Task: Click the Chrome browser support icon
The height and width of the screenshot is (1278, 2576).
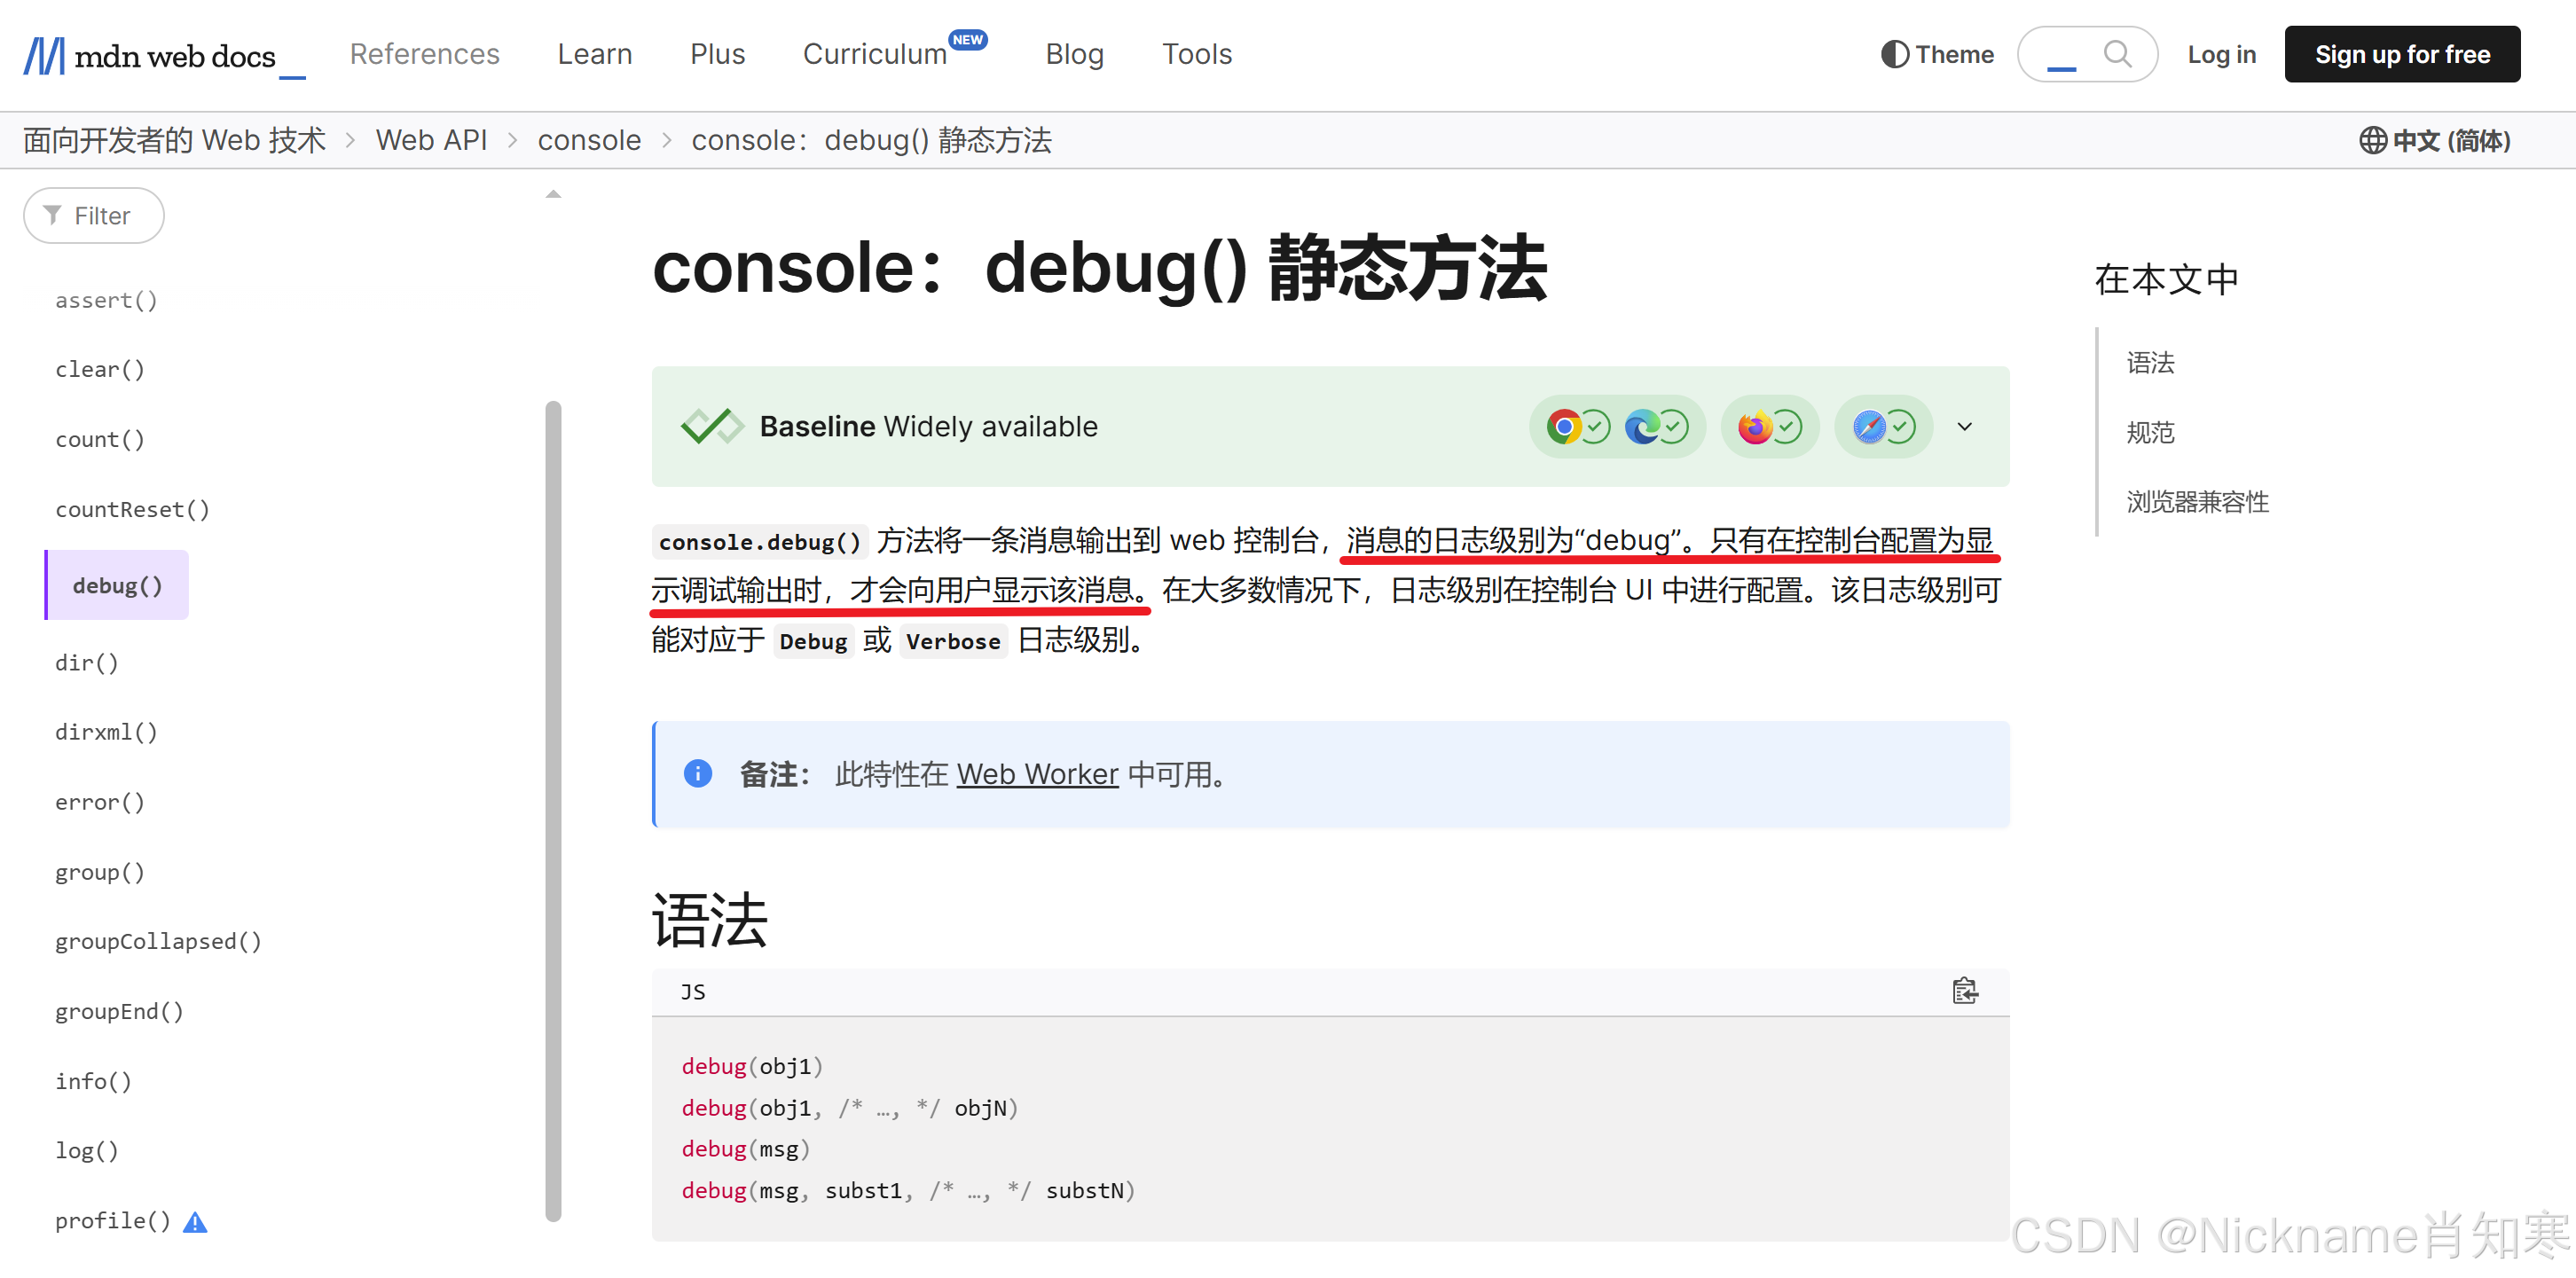Action: click(x=1563, y=427)
